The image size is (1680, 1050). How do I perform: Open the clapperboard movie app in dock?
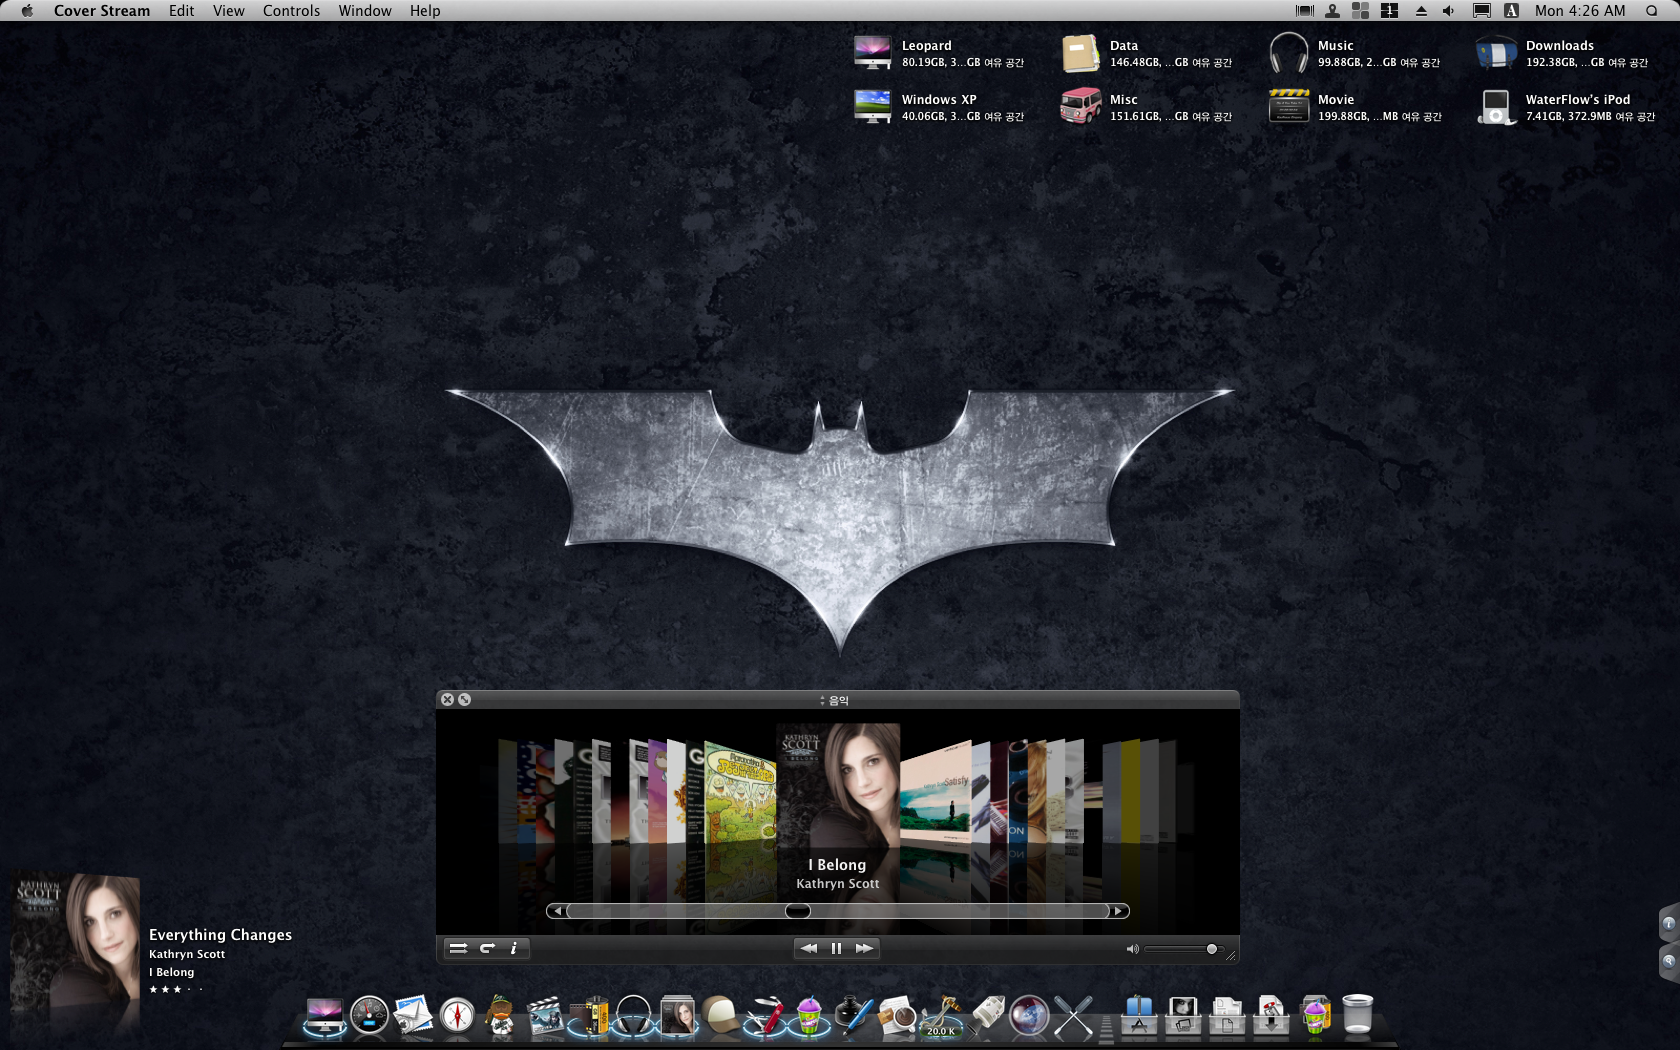coord(545,1015)
